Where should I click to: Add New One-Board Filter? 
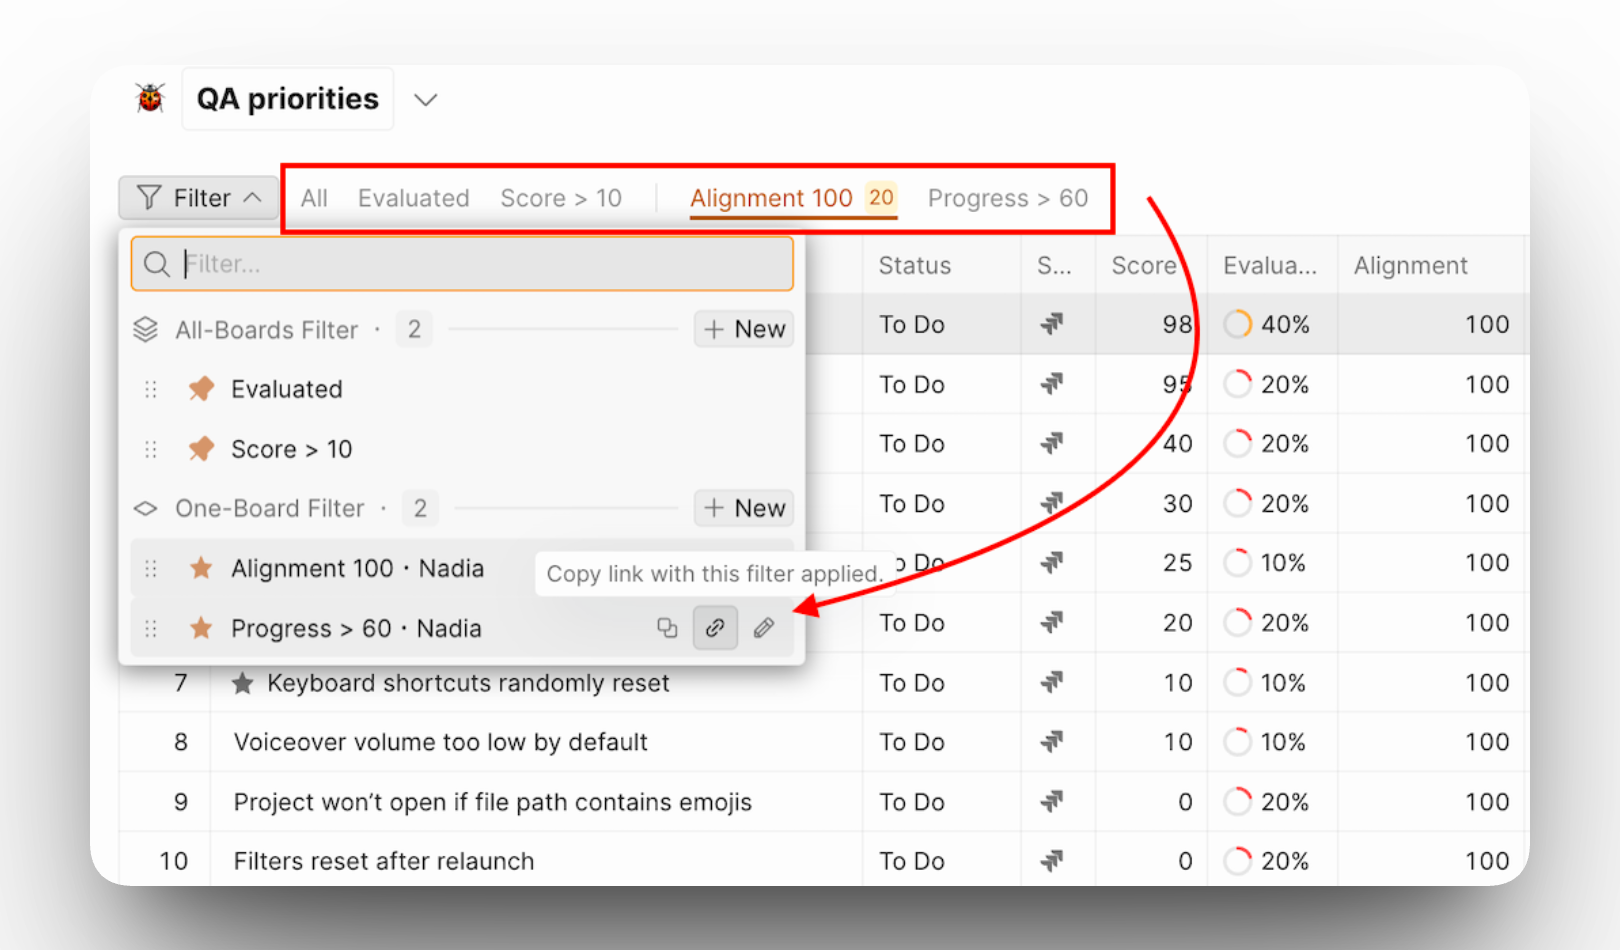coord(744,508)
